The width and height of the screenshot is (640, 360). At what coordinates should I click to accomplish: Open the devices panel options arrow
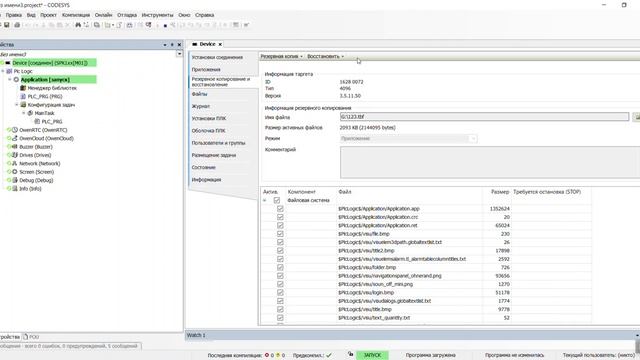click(165, 44)
